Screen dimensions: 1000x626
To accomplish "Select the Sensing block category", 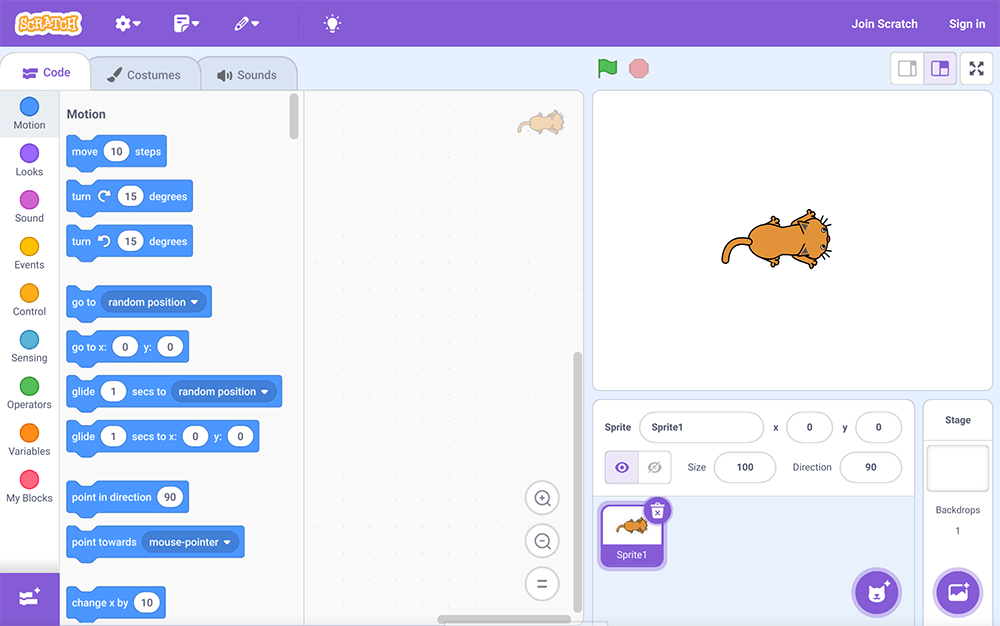I will click(29, 346).
